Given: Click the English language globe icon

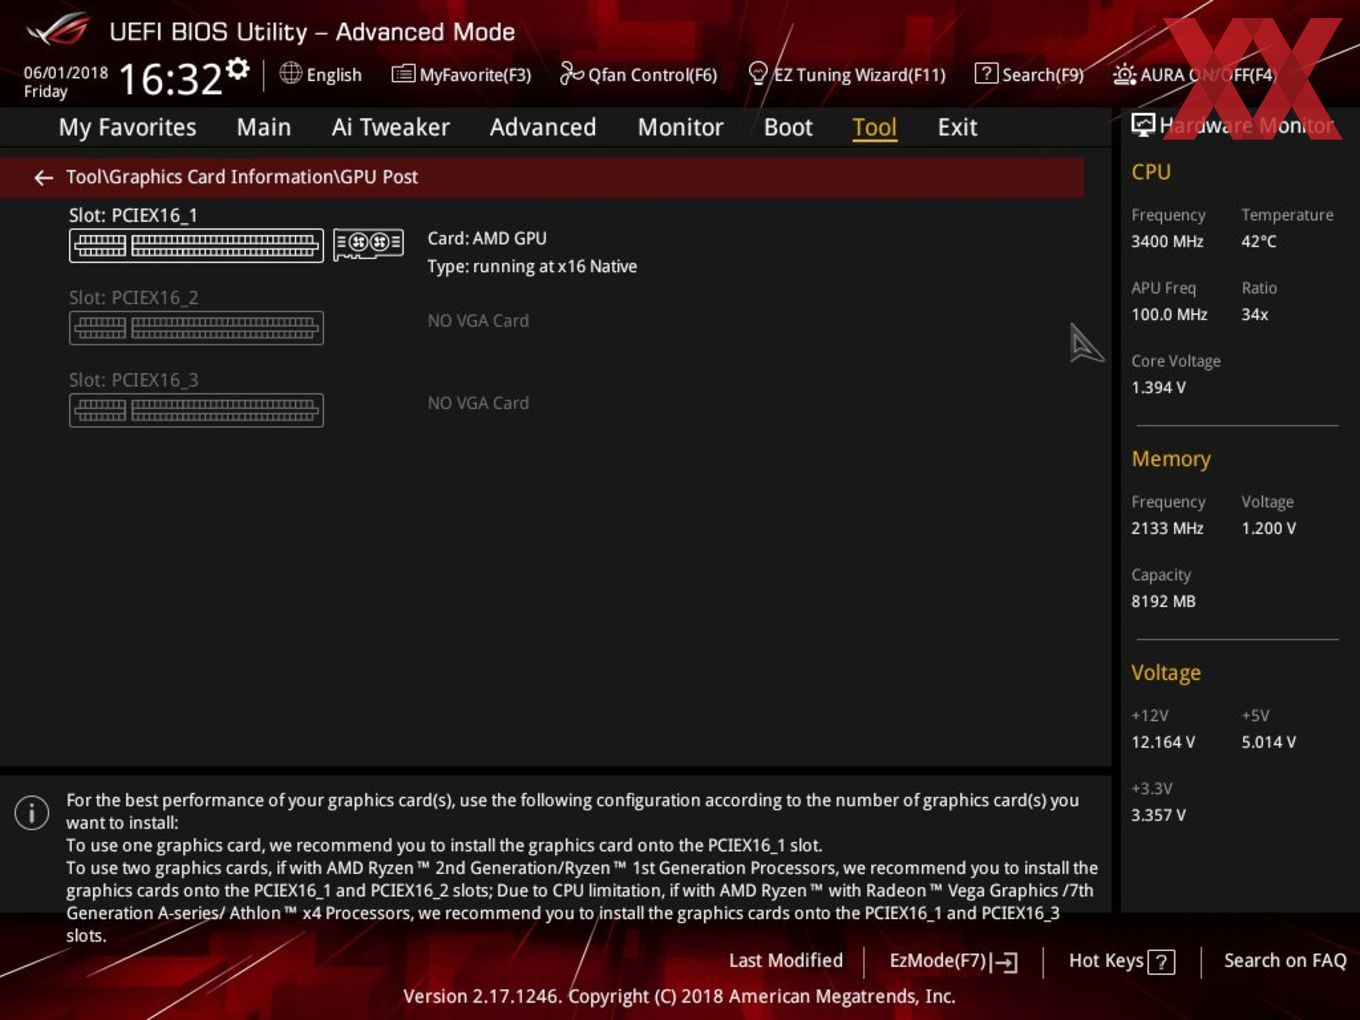Looking at the screenshot, I should tap(290, 73).
